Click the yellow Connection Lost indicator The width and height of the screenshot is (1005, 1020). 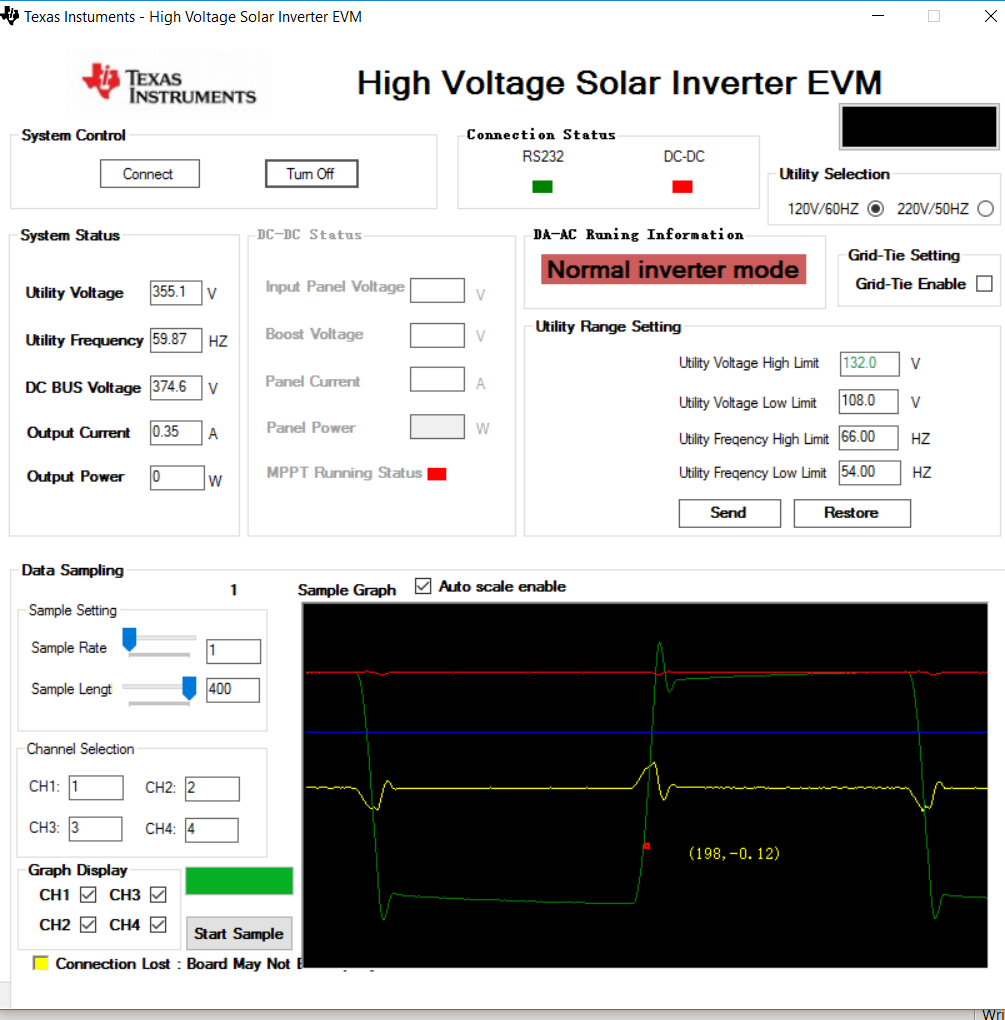click(x=40, y=963)
